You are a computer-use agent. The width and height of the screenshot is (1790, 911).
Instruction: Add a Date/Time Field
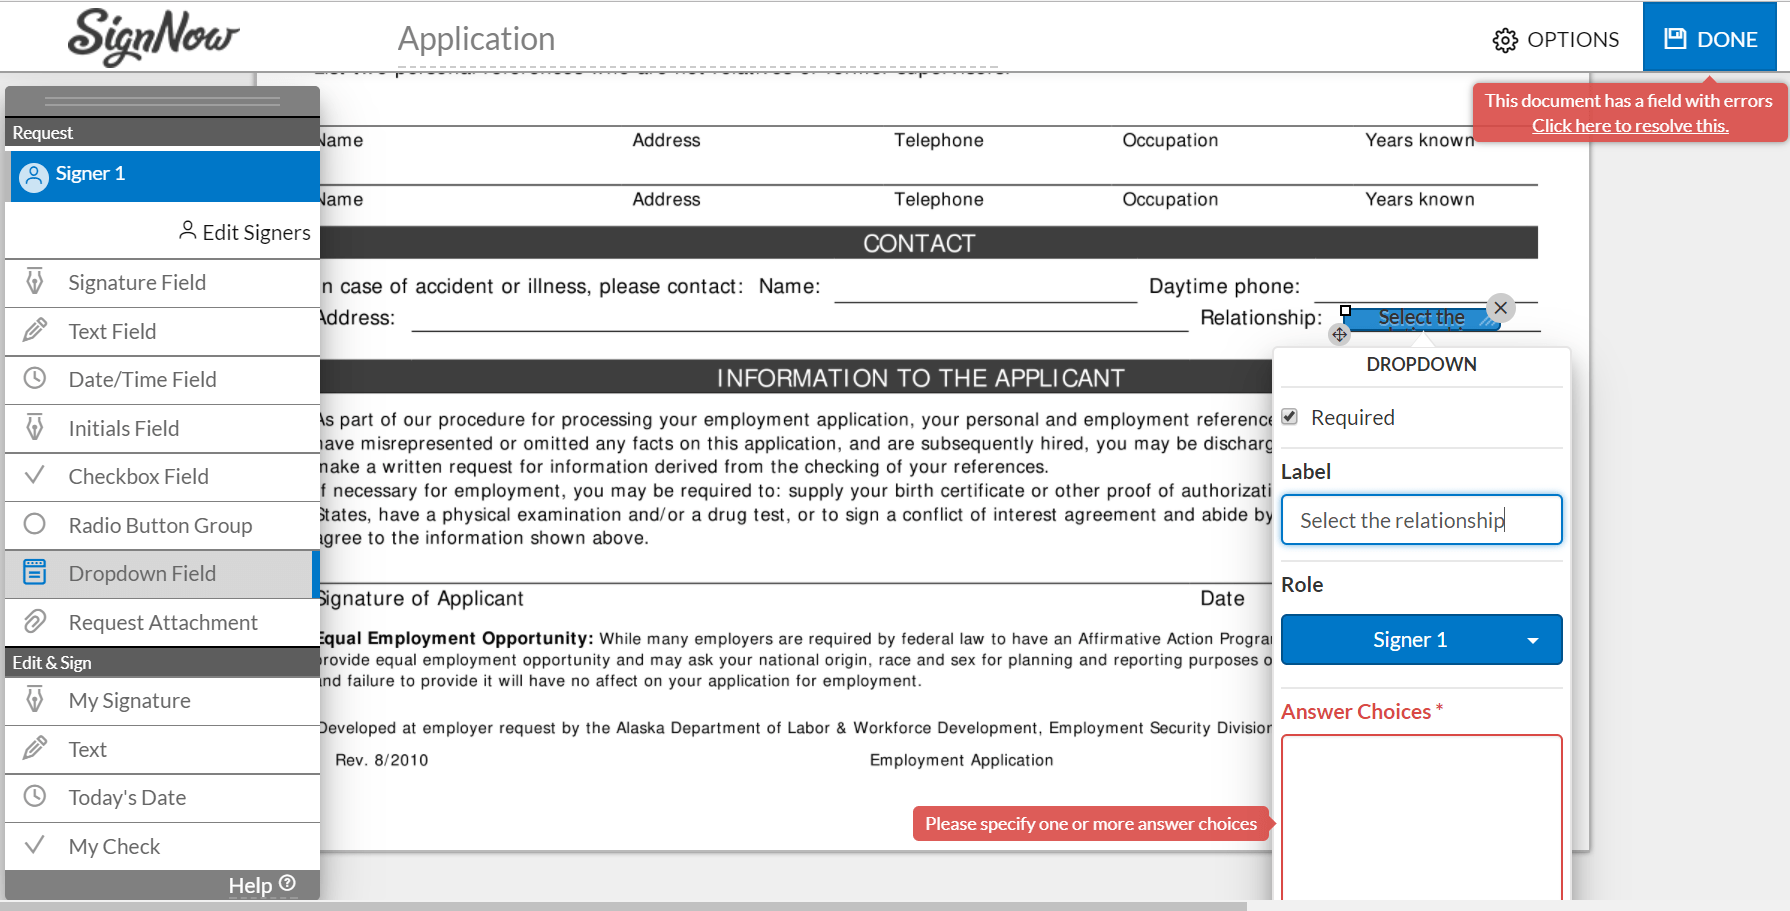162,380
